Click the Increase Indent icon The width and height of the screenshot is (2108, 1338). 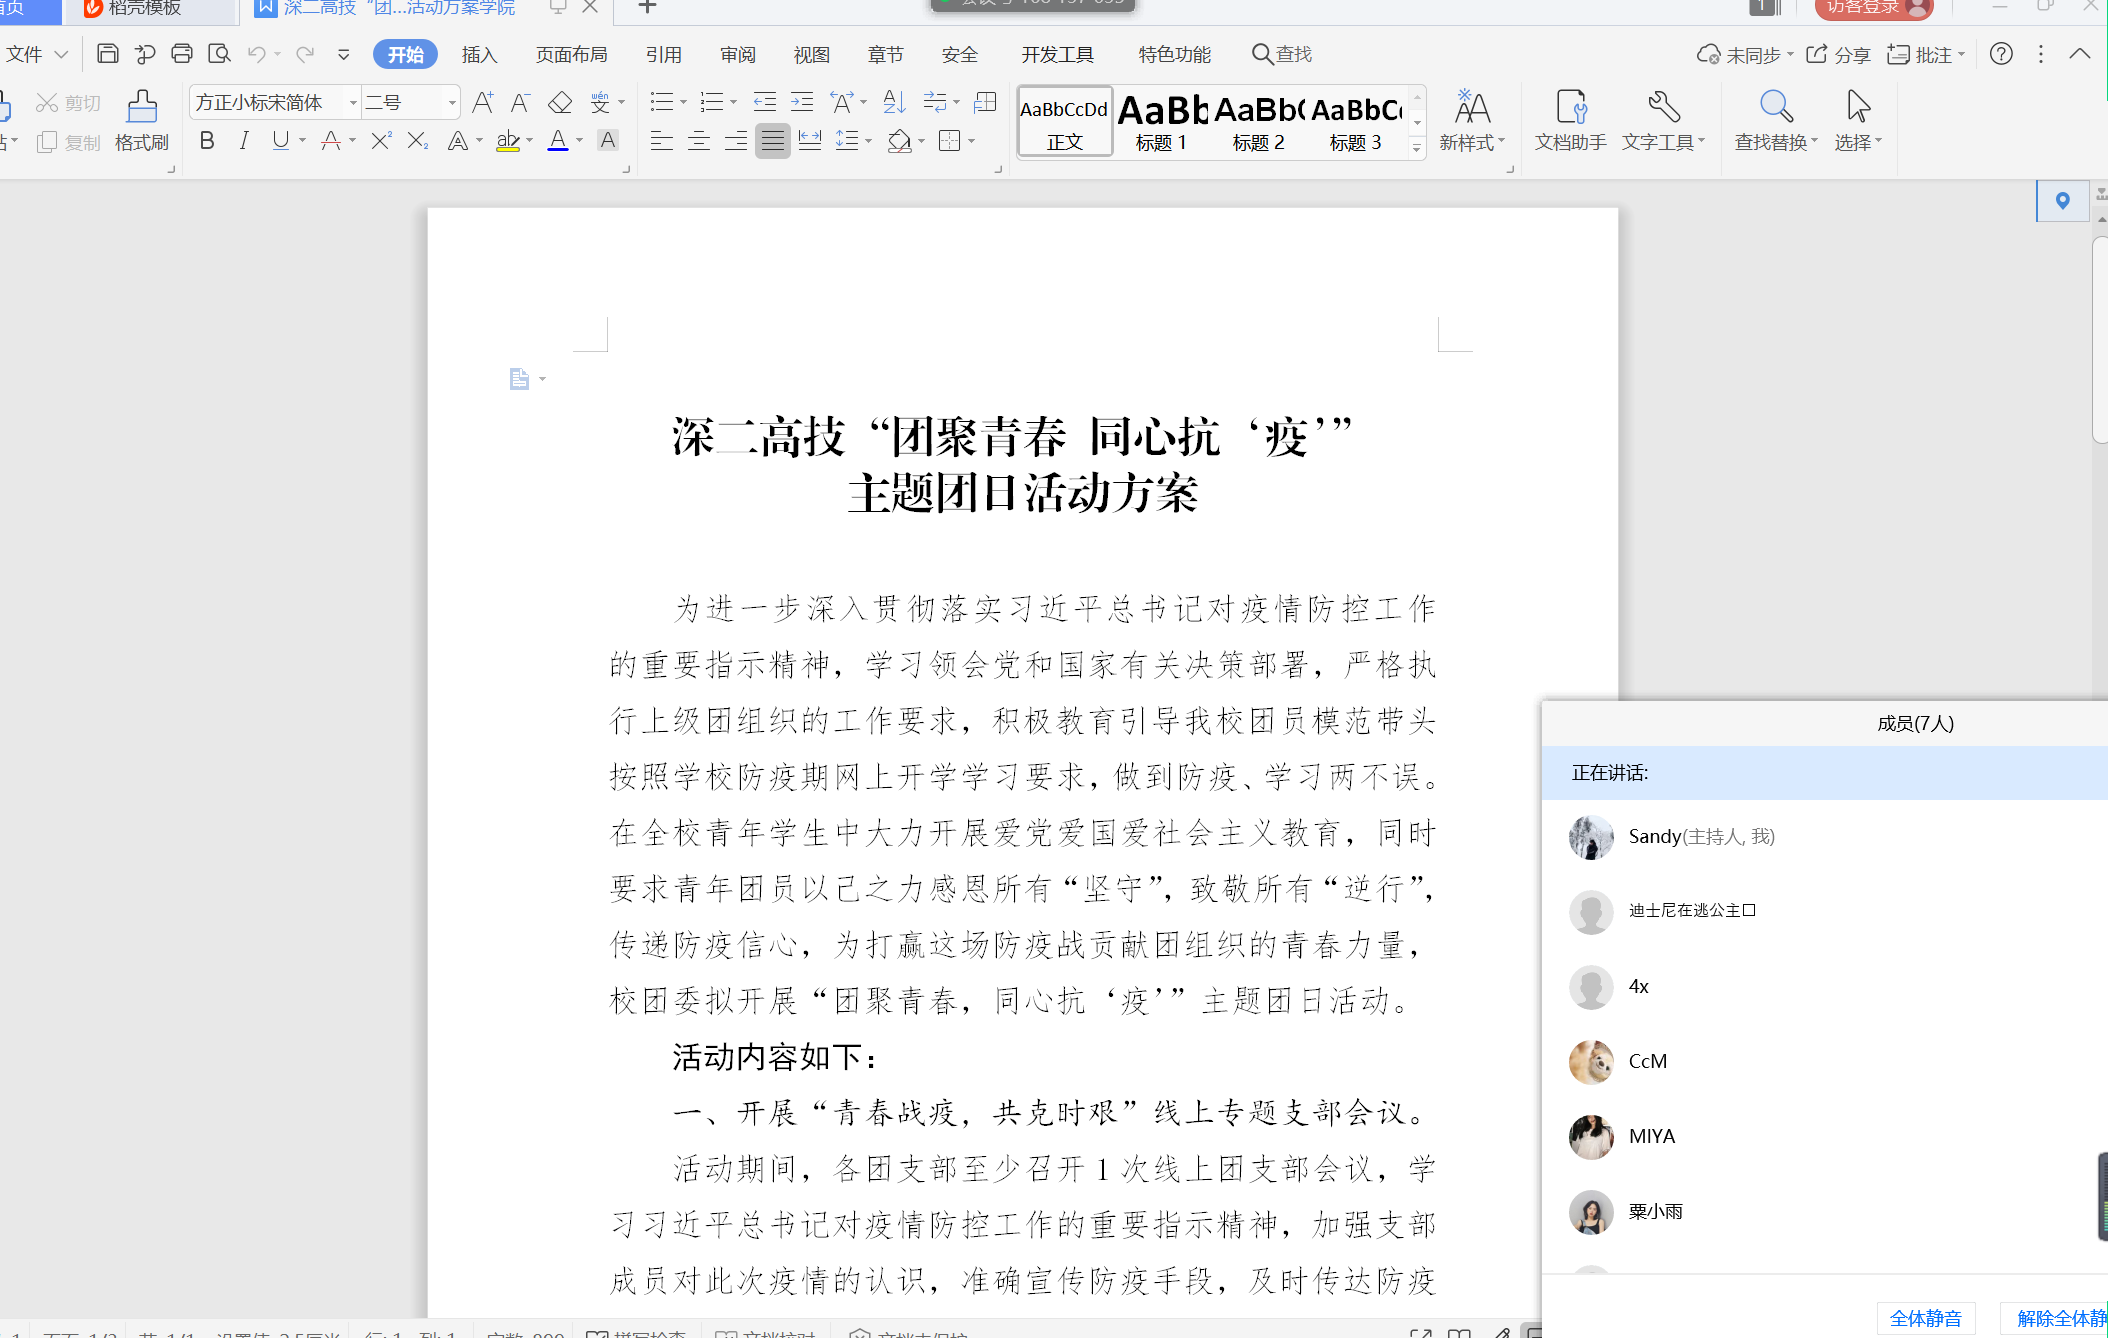coord(802,102)
